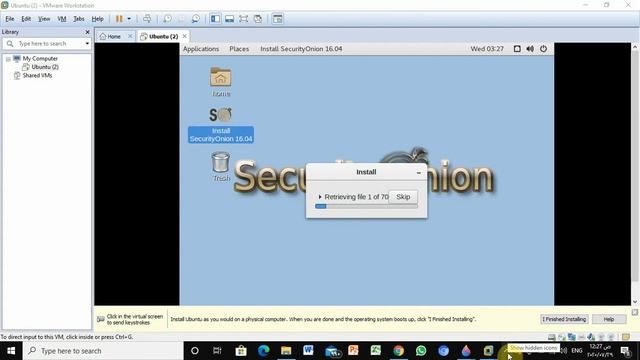Open the guest volume speaker icon

pos(530,49)
